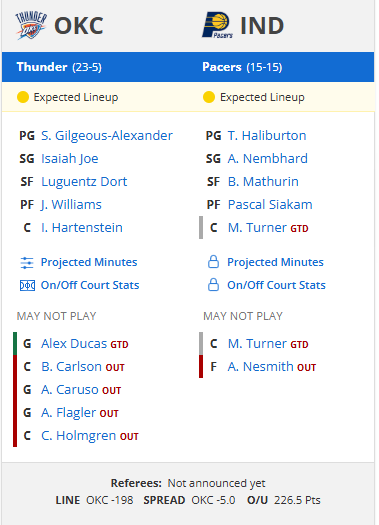Click Alex Ducas GTD entry
Image resolution: width=379 pixels, height=525 pixels.
tap(84, 344)
